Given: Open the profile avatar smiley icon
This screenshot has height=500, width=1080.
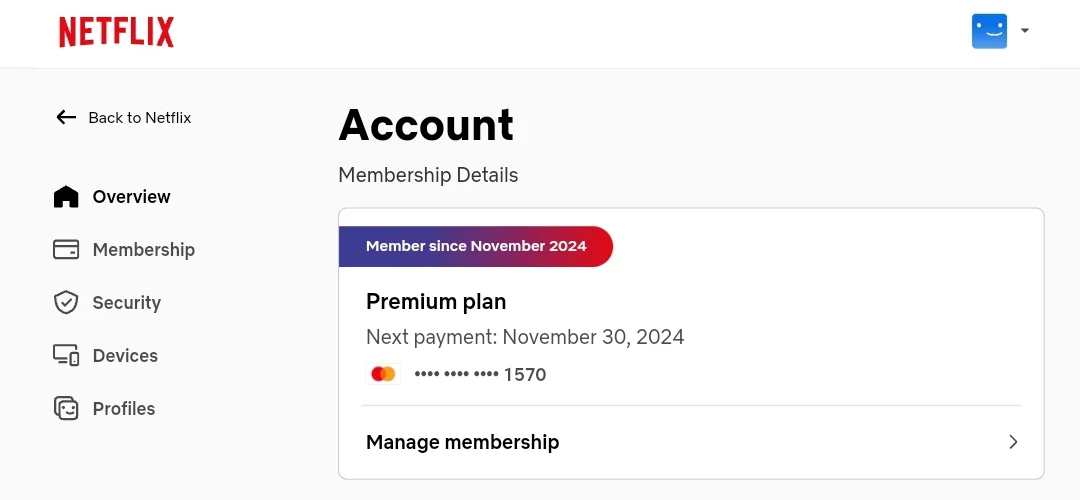Looking at the screenshot, I should [989, 31].
